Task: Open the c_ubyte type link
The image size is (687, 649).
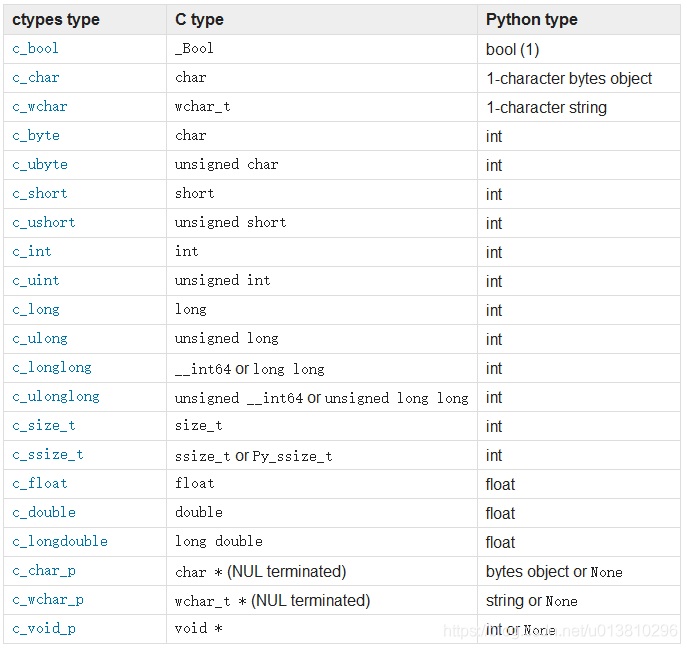Action: coord(40,165)
